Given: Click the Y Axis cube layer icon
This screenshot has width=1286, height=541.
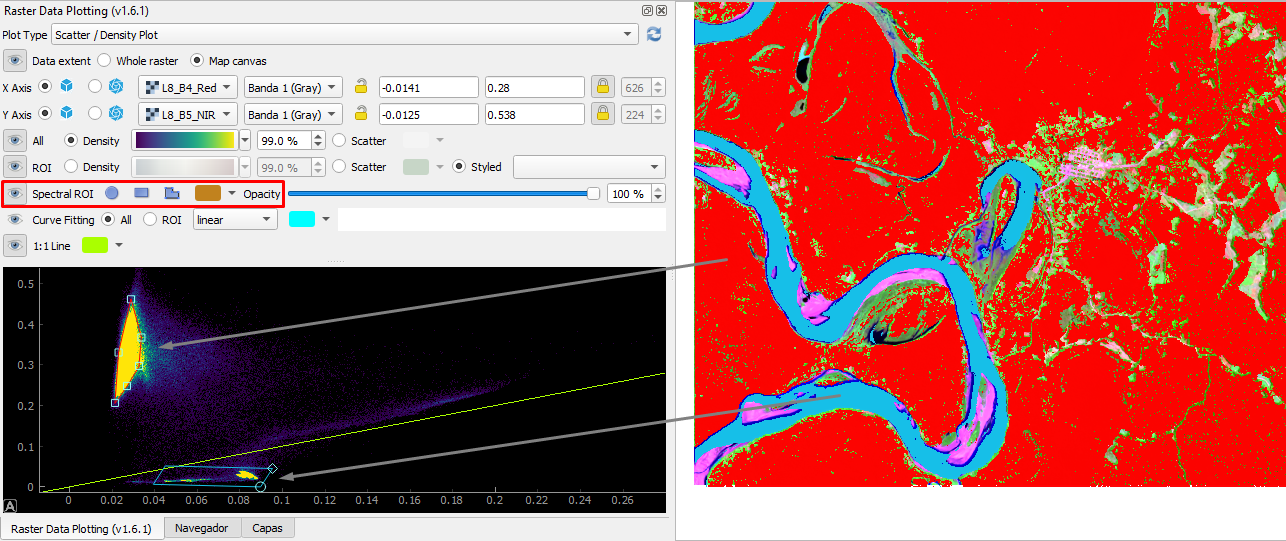Looking at the screenshot, I should tap(67, 113).
